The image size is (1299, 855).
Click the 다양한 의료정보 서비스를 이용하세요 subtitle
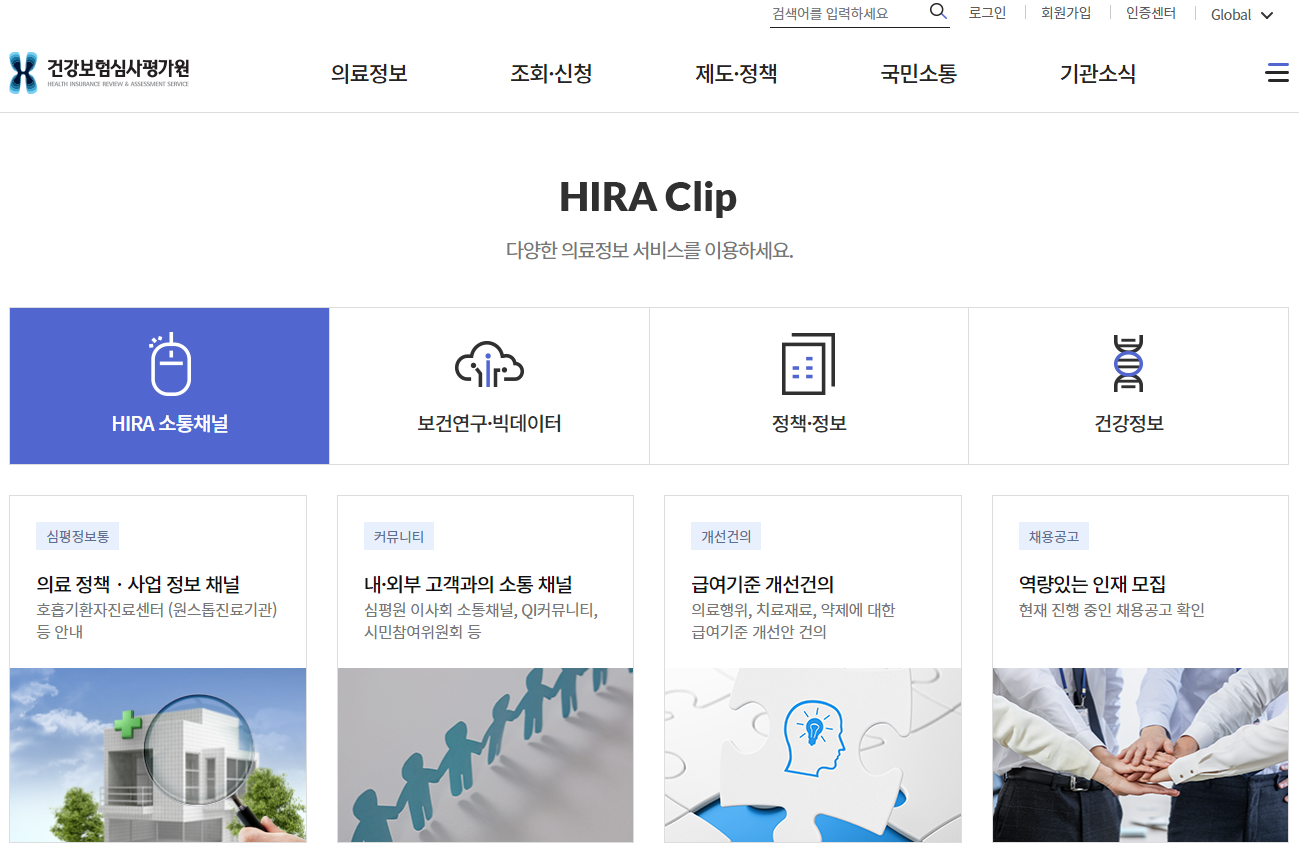tap(649, 250)
